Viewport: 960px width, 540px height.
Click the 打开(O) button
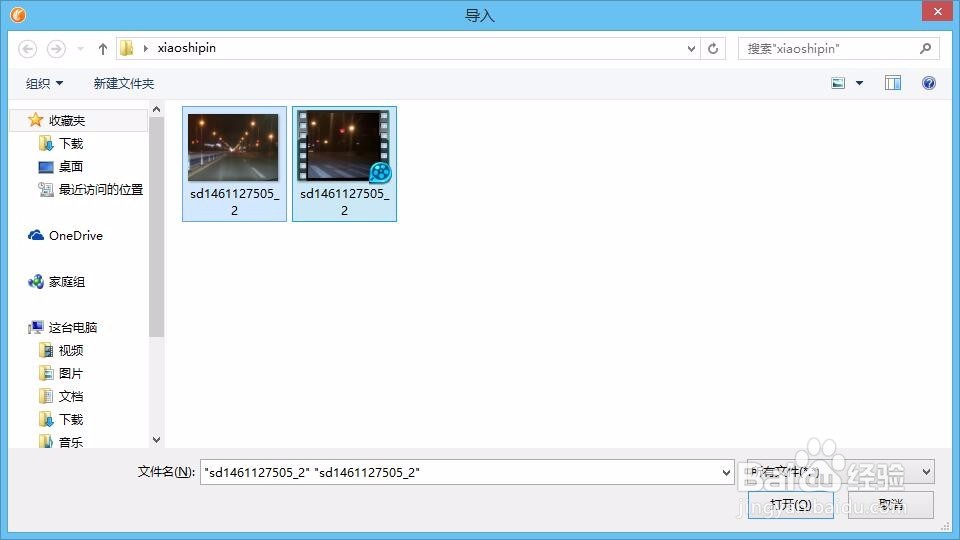790,504
